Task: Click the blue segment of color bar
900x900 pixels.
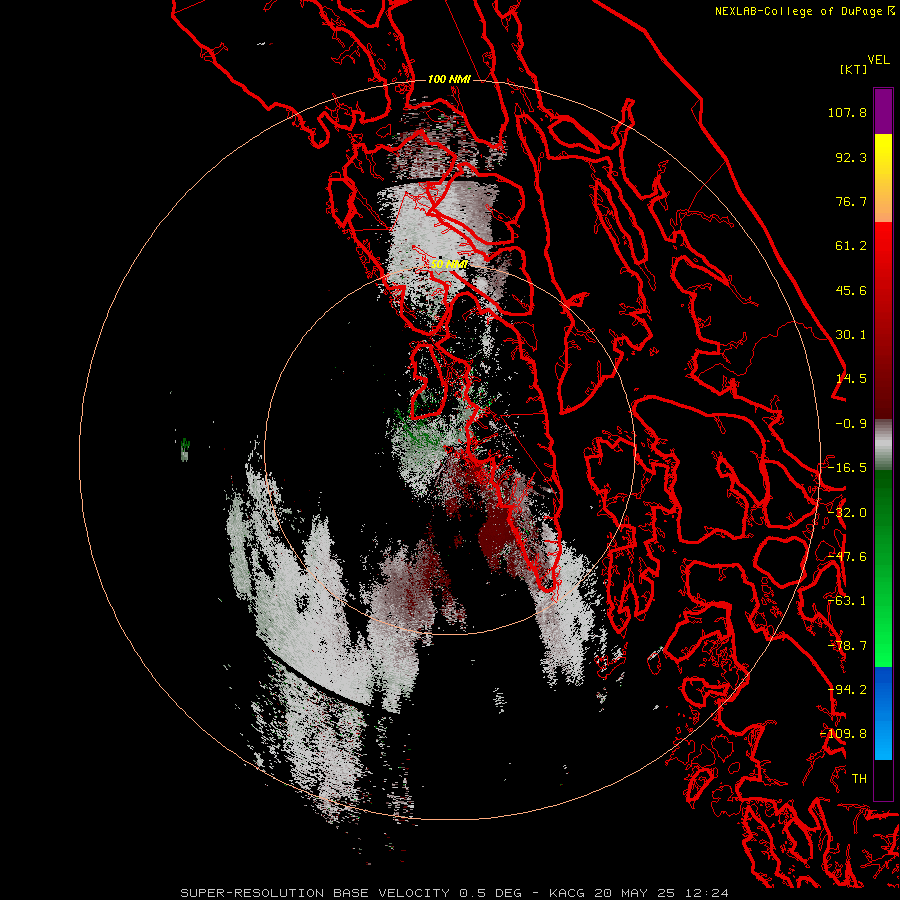Action: pyautogui.click(x=883, y=713)
